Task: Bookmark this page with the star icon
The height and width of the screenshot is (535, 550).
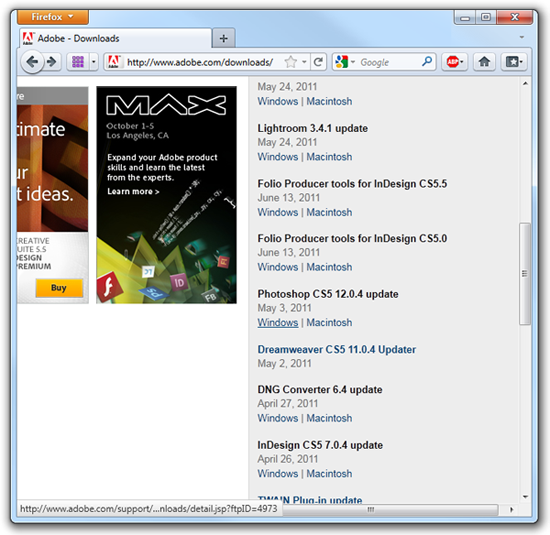Action: click(290, 62)
